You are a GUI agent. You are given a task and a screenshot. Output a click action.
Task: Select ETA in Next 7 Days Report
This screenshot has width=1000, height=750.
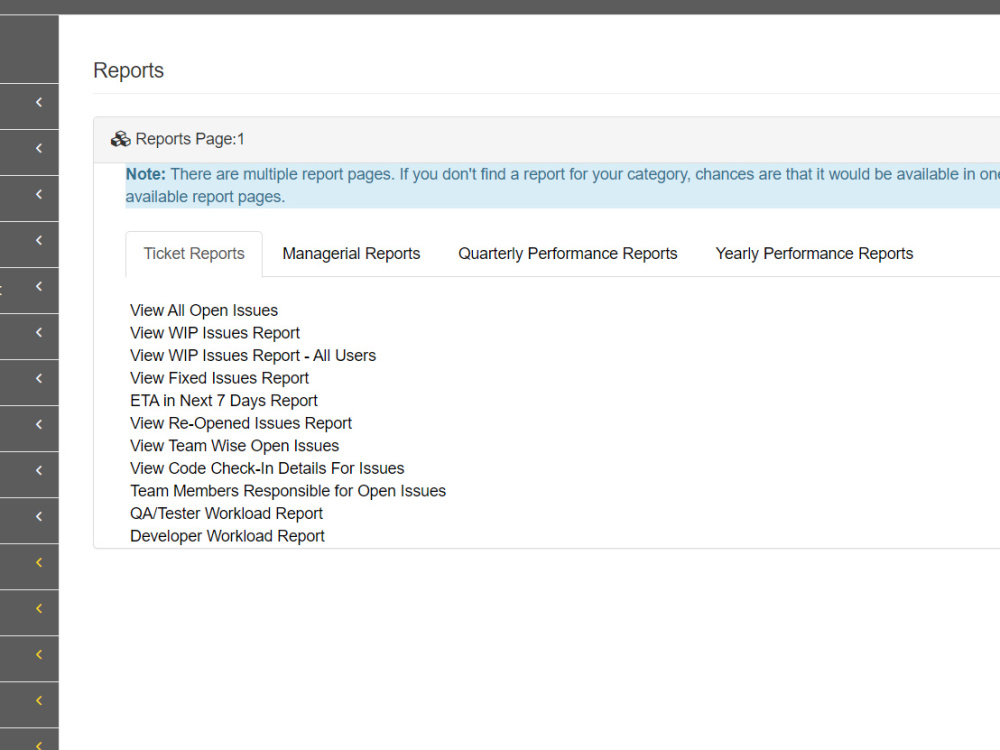224,401
